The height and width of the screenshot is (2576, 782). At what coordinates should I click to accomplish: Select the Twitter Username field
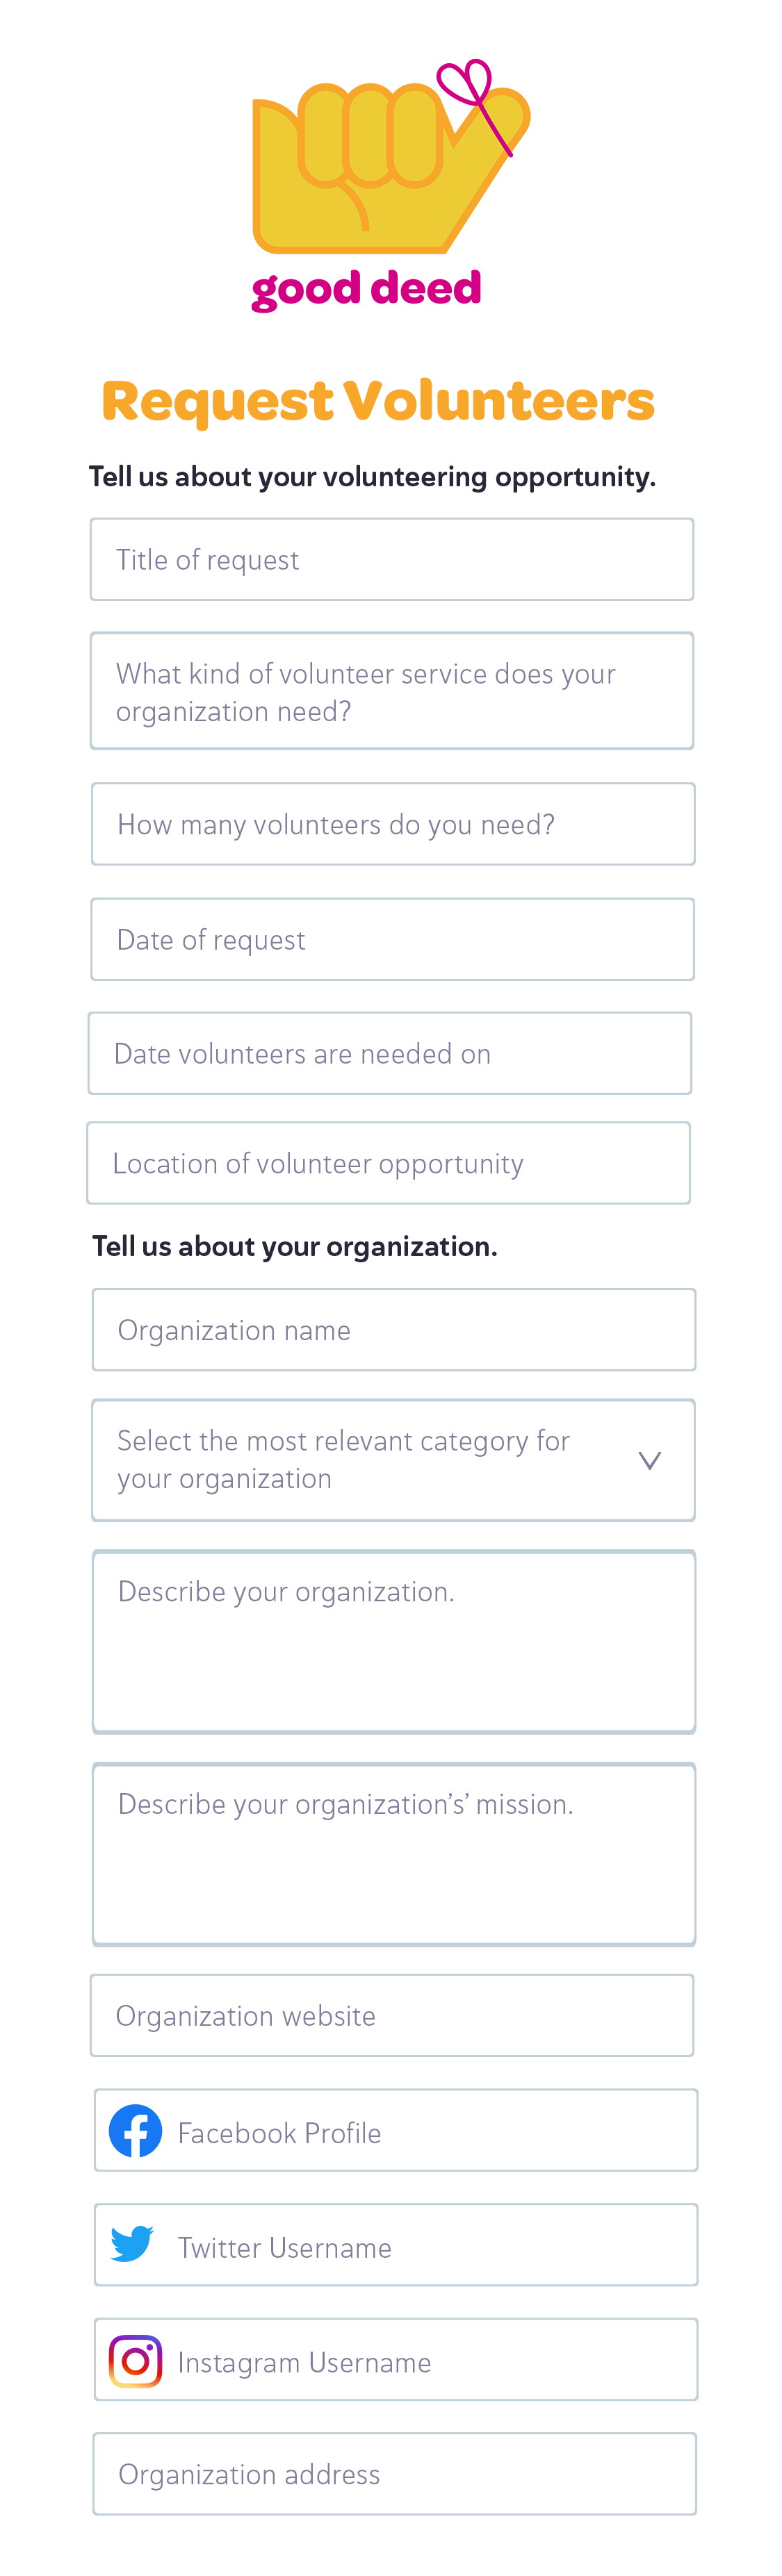(396, 2245)
